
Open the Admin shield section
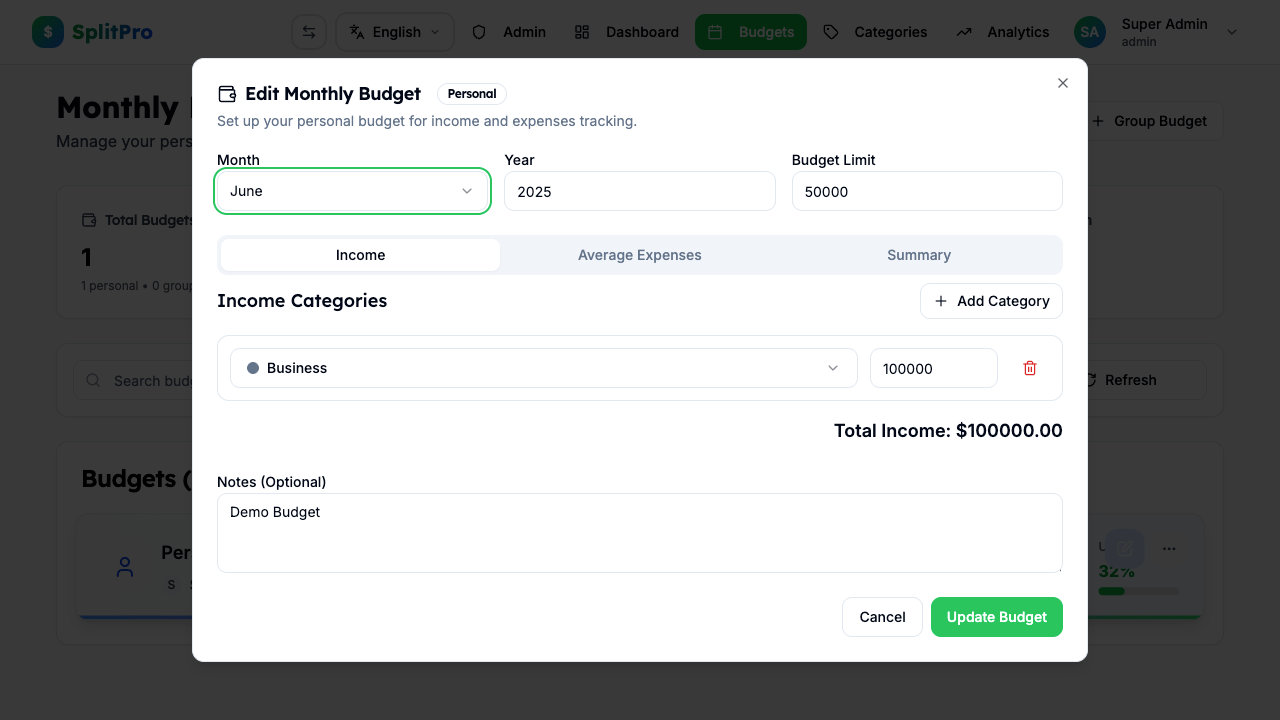click(479, 32)
